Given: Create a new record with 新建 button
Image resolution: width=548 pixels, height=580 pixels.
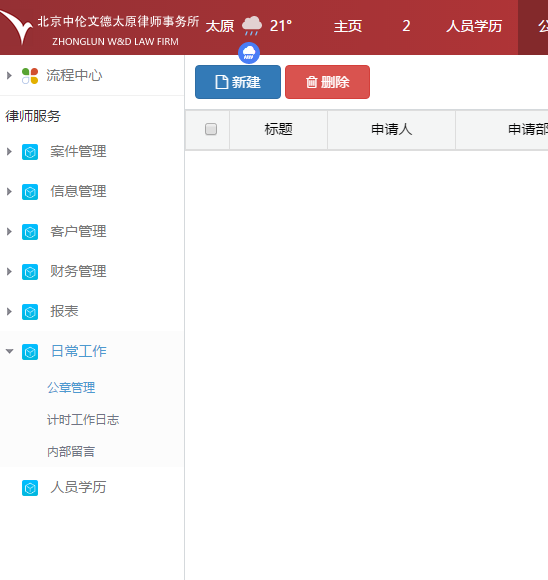Looking at the screenshot, I should (238, 82).
